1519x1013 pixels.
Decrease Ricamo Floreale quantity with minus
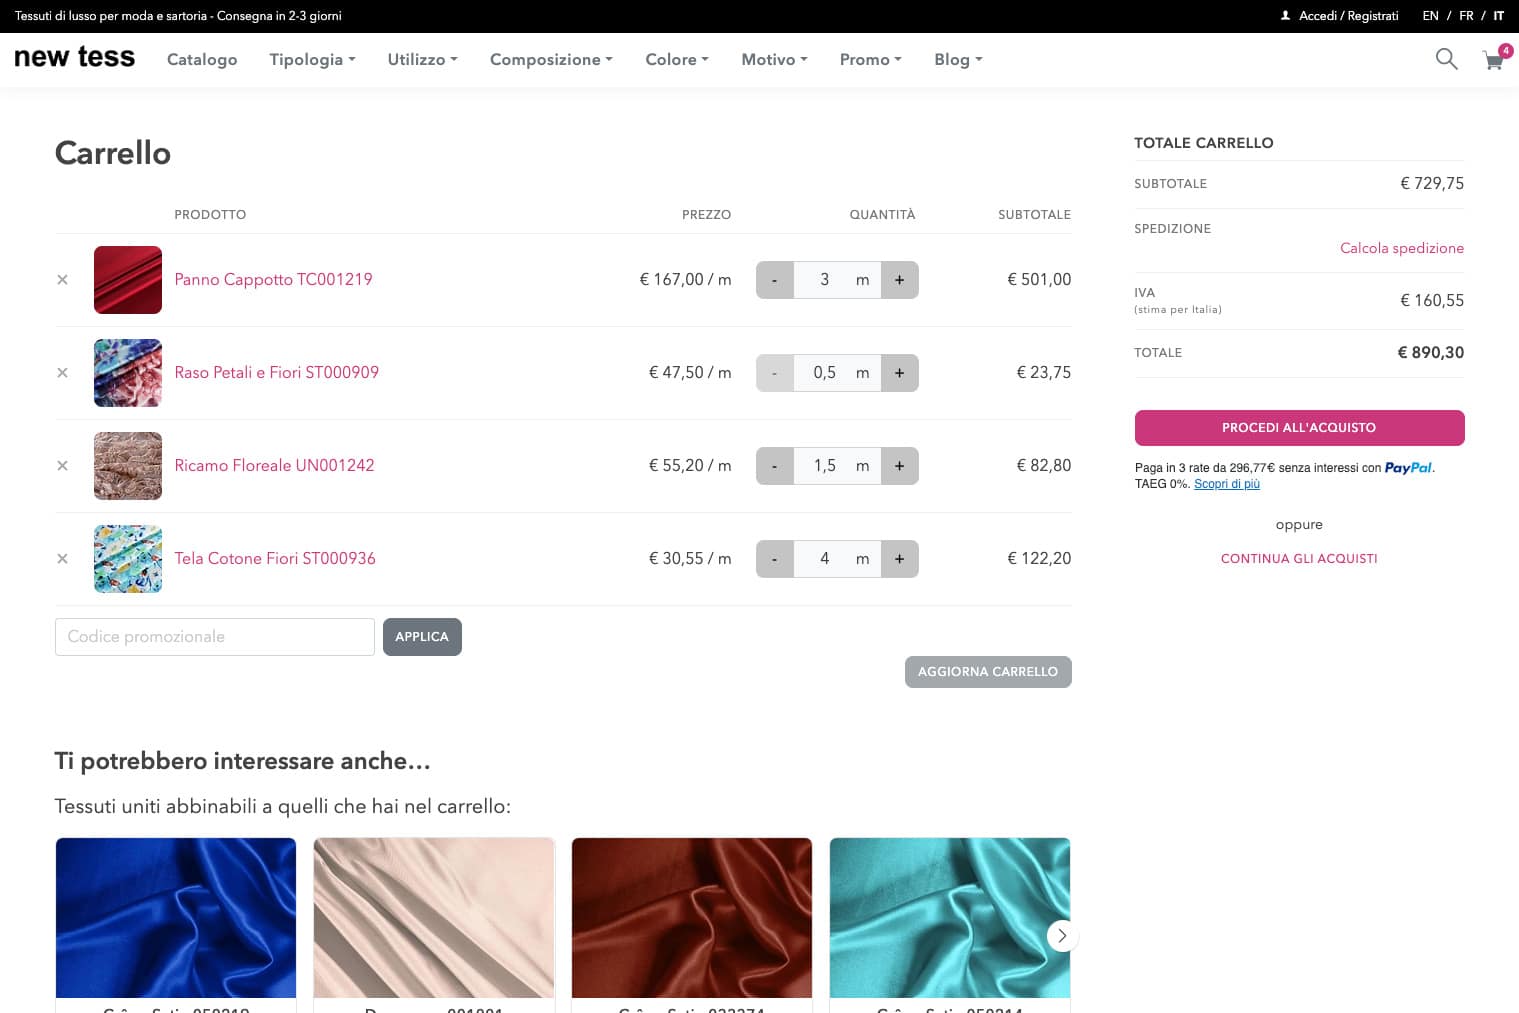pos(774,466)
